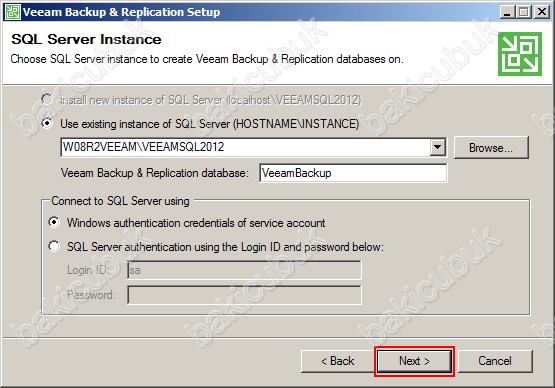Click the green Veeam logo in header
The image size is (555, 388).
click(520, 54)
